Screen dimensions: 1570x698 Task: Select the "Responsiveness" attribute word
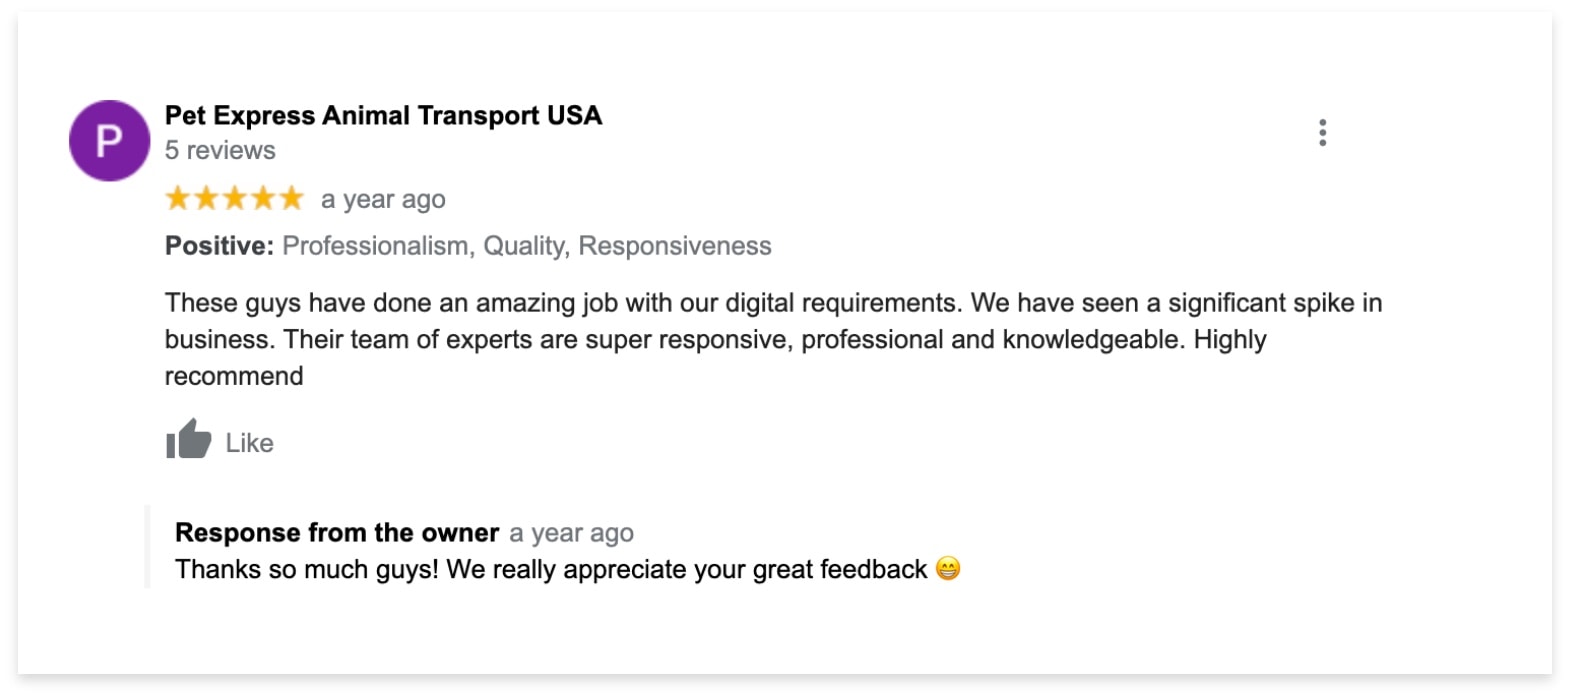[x=675, y=246]
